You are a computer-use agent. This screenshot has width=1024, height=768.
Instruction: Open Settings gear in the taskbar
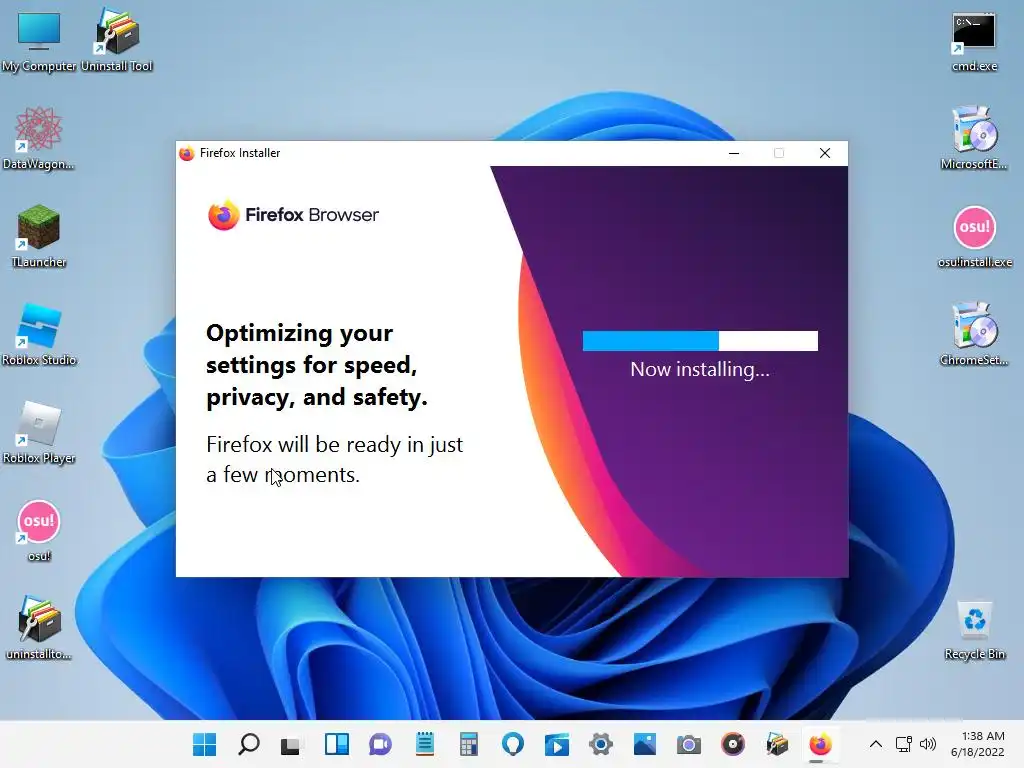tap(601, 744)
